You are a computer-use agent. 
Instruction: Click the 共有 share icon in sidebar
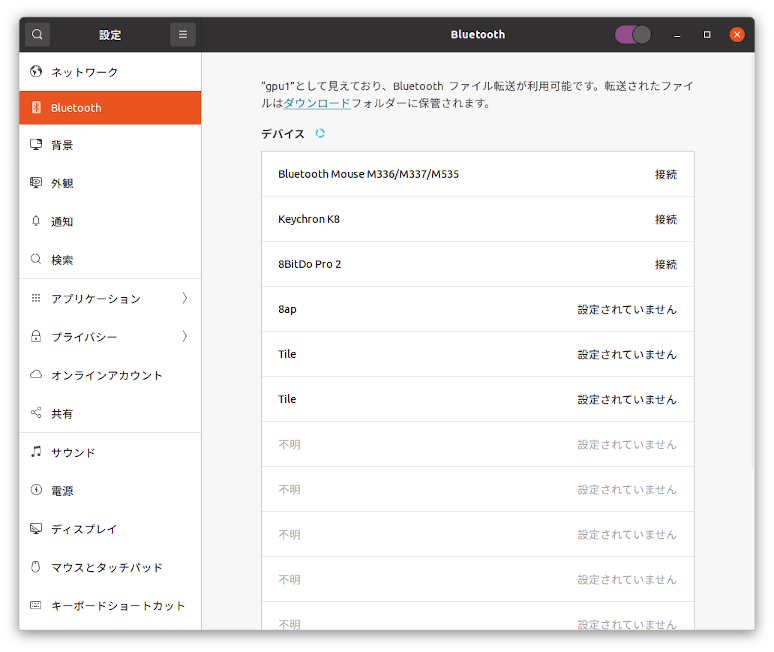click(x=36, y=413)
